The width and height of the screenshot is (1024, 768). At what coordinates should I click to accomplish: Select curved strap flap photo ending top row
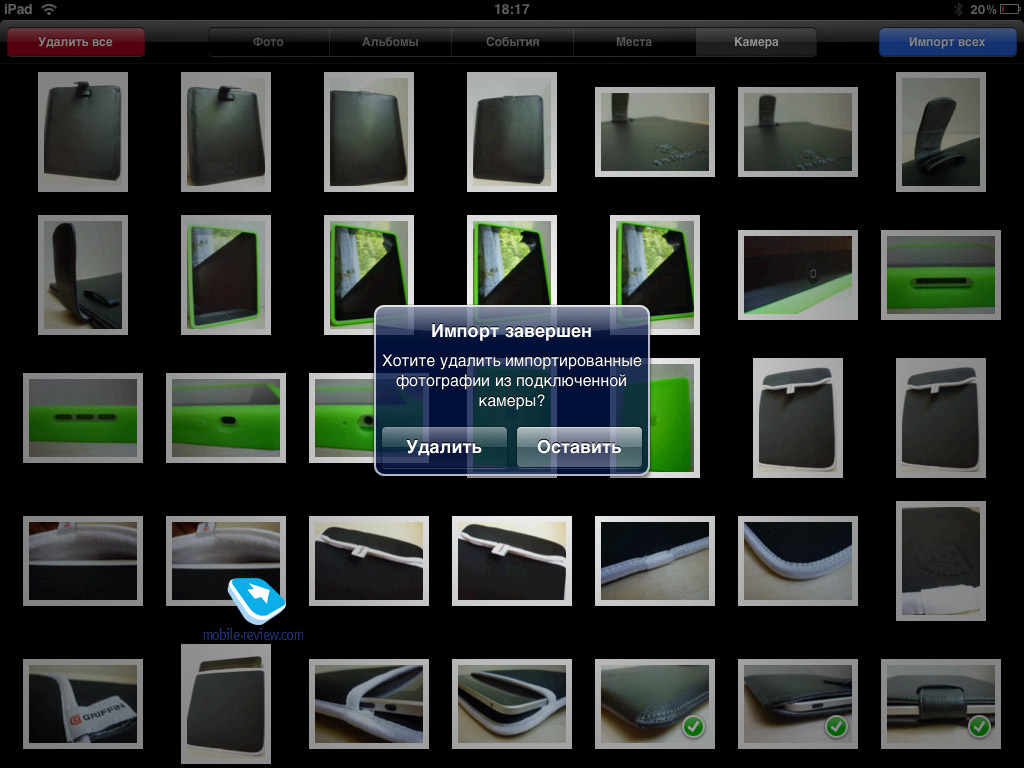click(941, 132)
